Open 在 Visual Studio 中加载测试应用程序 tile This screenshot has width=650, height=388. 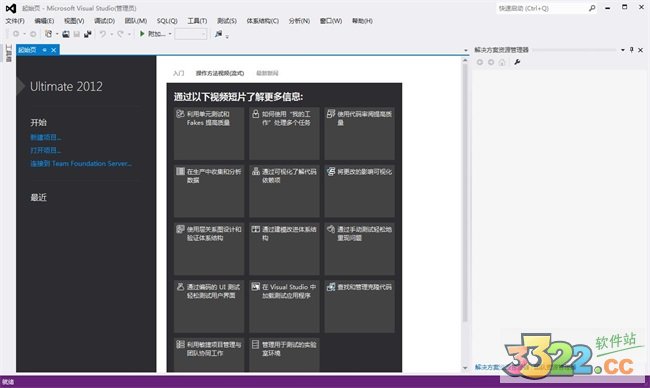284,306
